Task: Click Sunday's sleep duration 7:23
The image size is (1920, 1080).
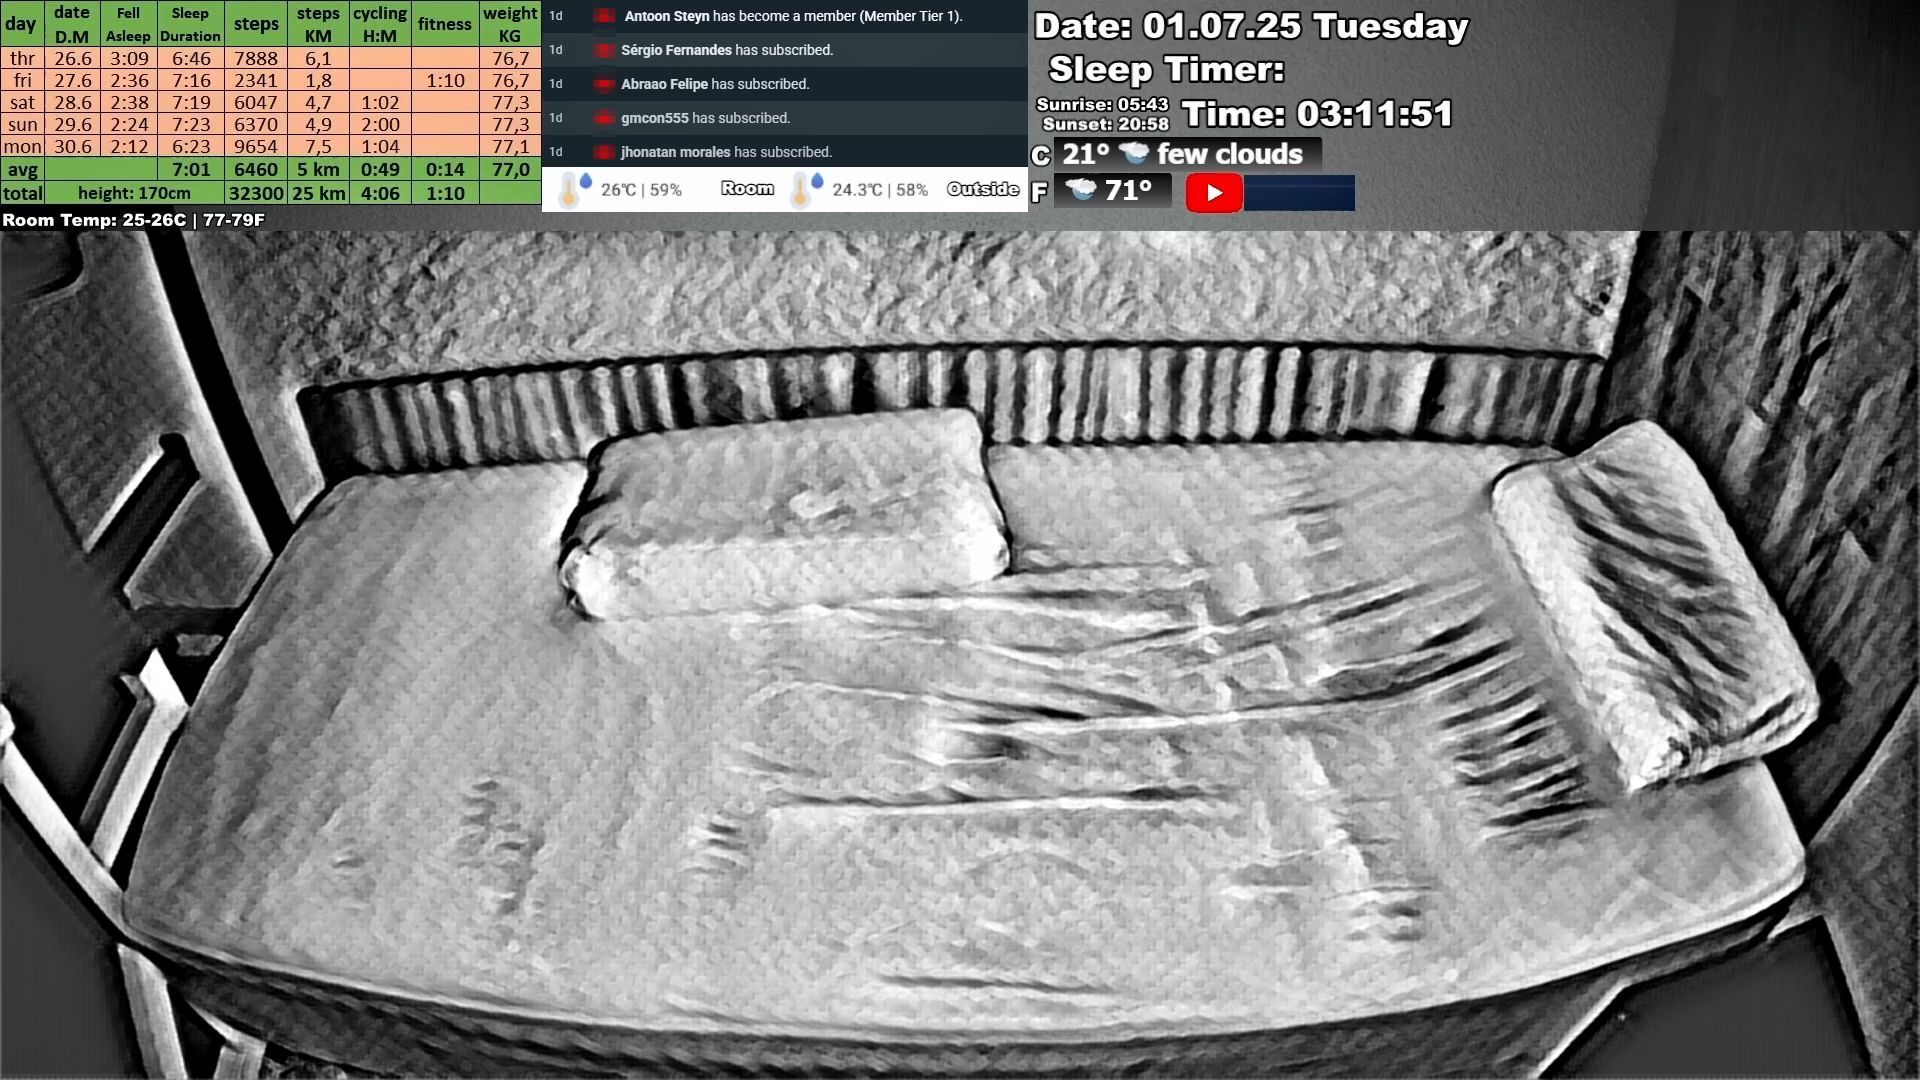Action: [x=191, y=124]
